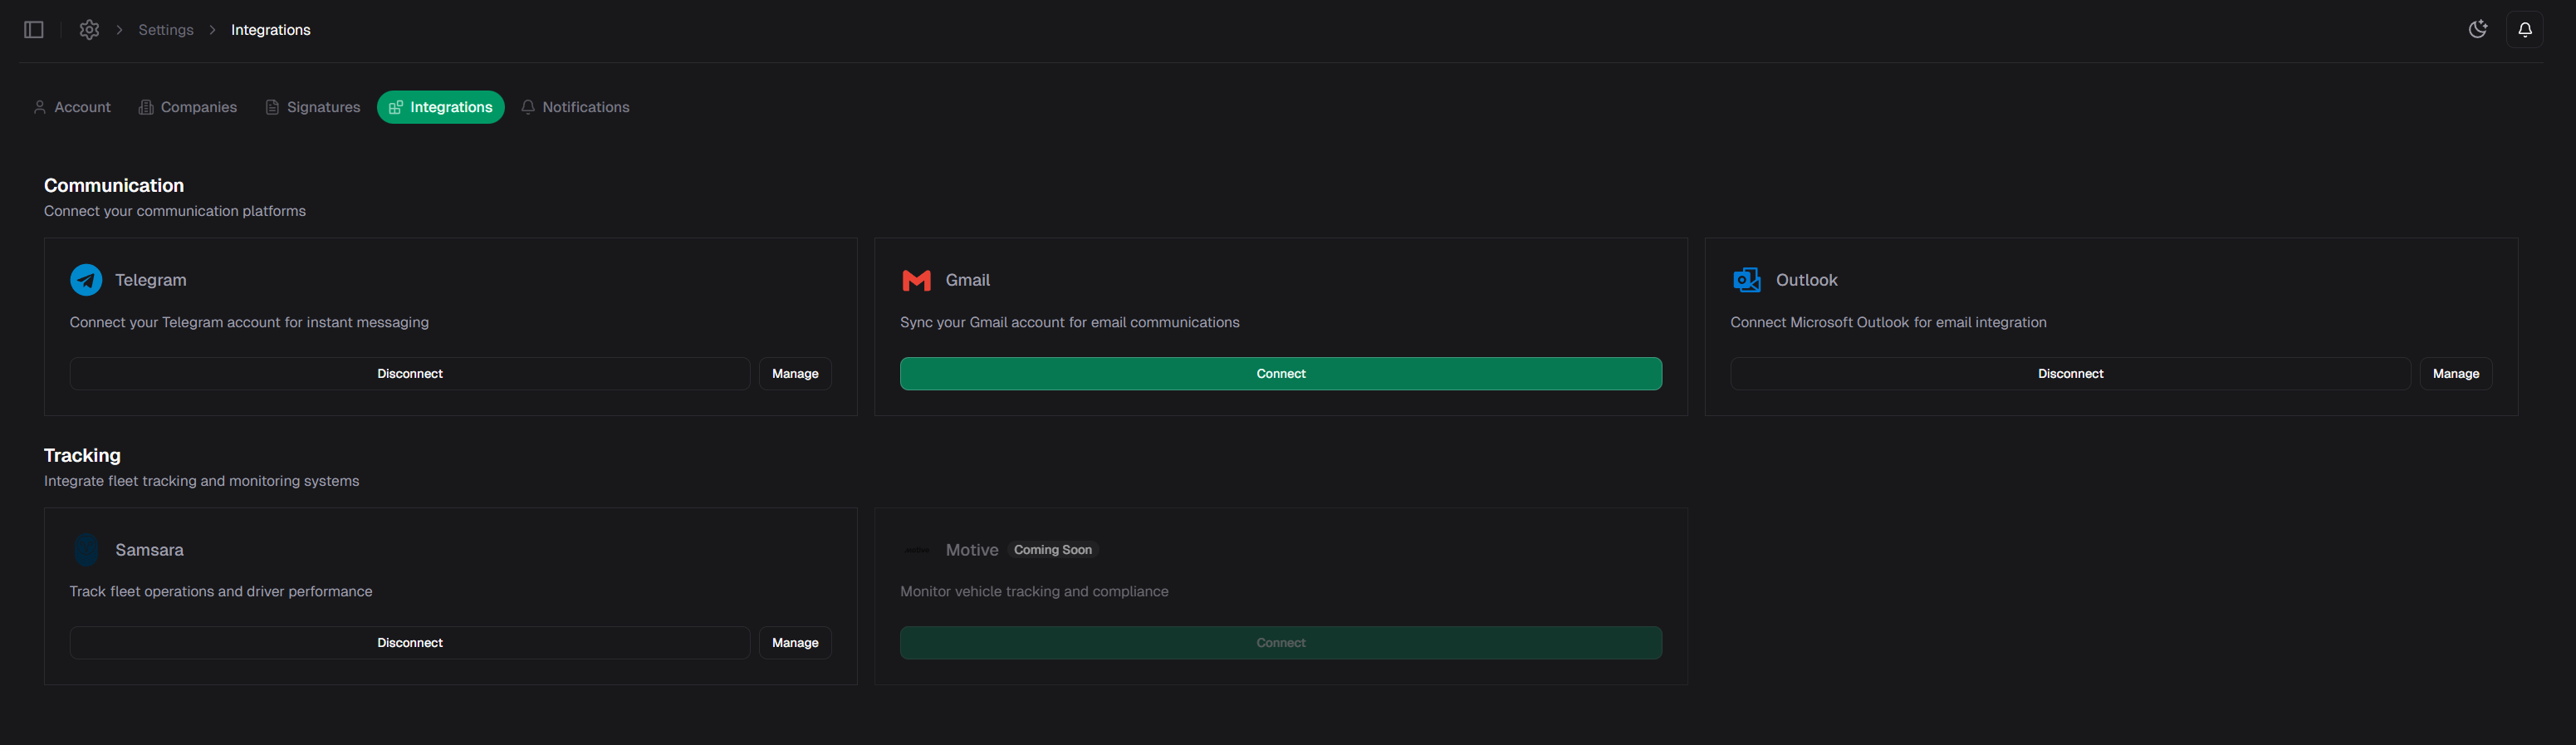Click the Coming Soon badge
2576x745 pixels.
[1053, 550]
